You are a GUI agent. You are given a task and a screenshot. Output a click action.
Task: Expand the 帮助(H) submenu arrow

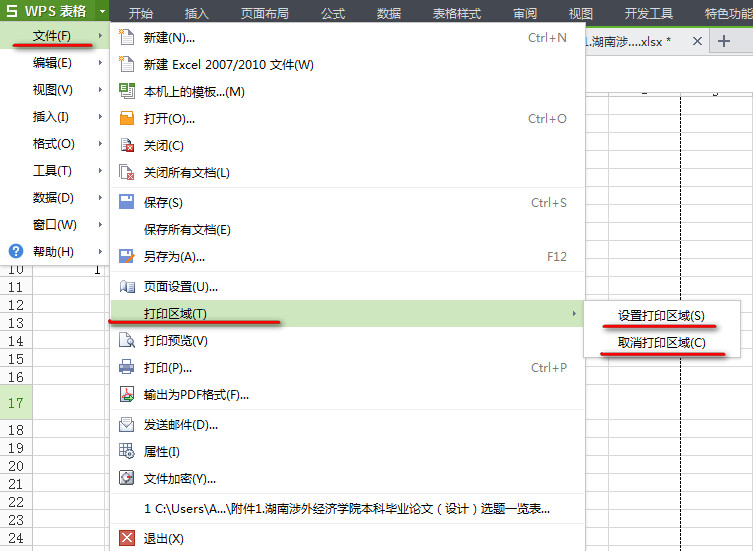[100, 251]
